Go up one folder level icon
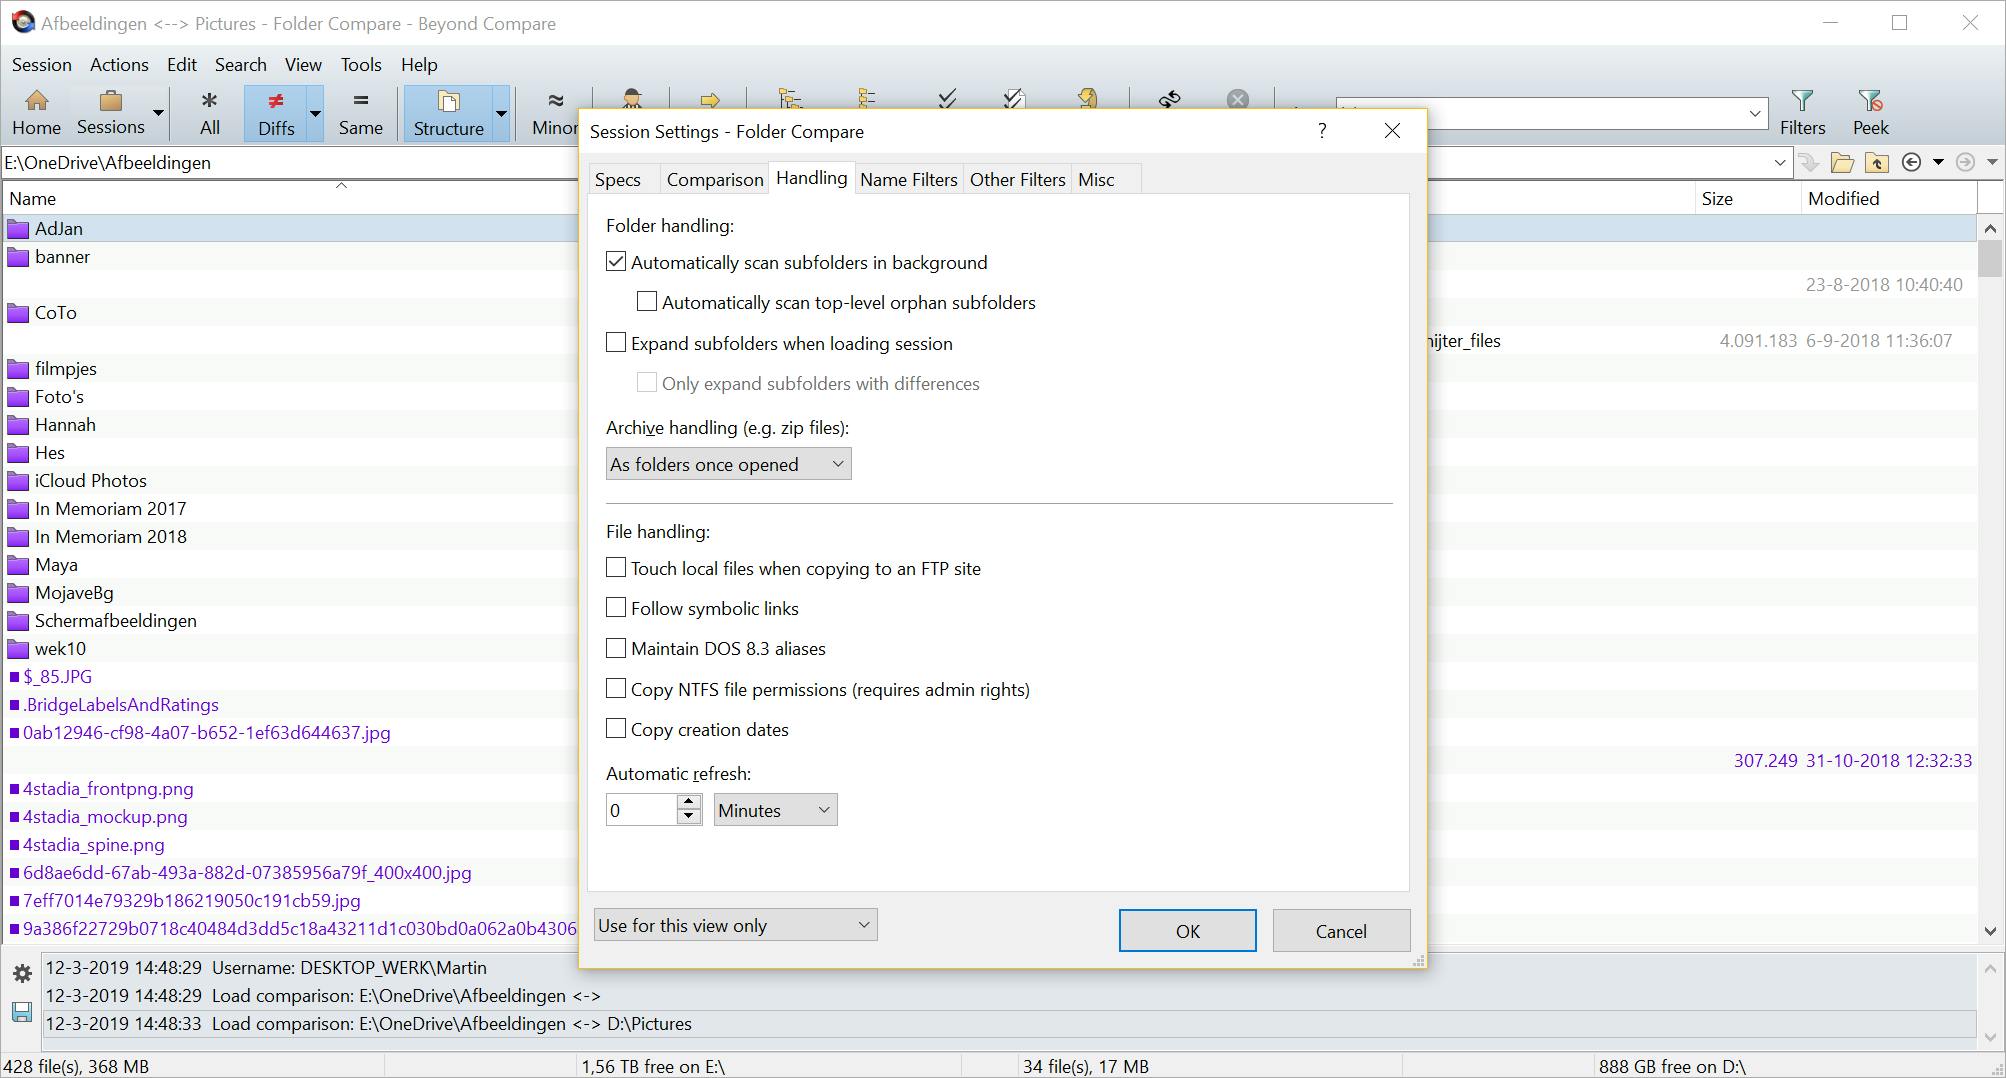2006x1078 pixels. pos(1876,162)
